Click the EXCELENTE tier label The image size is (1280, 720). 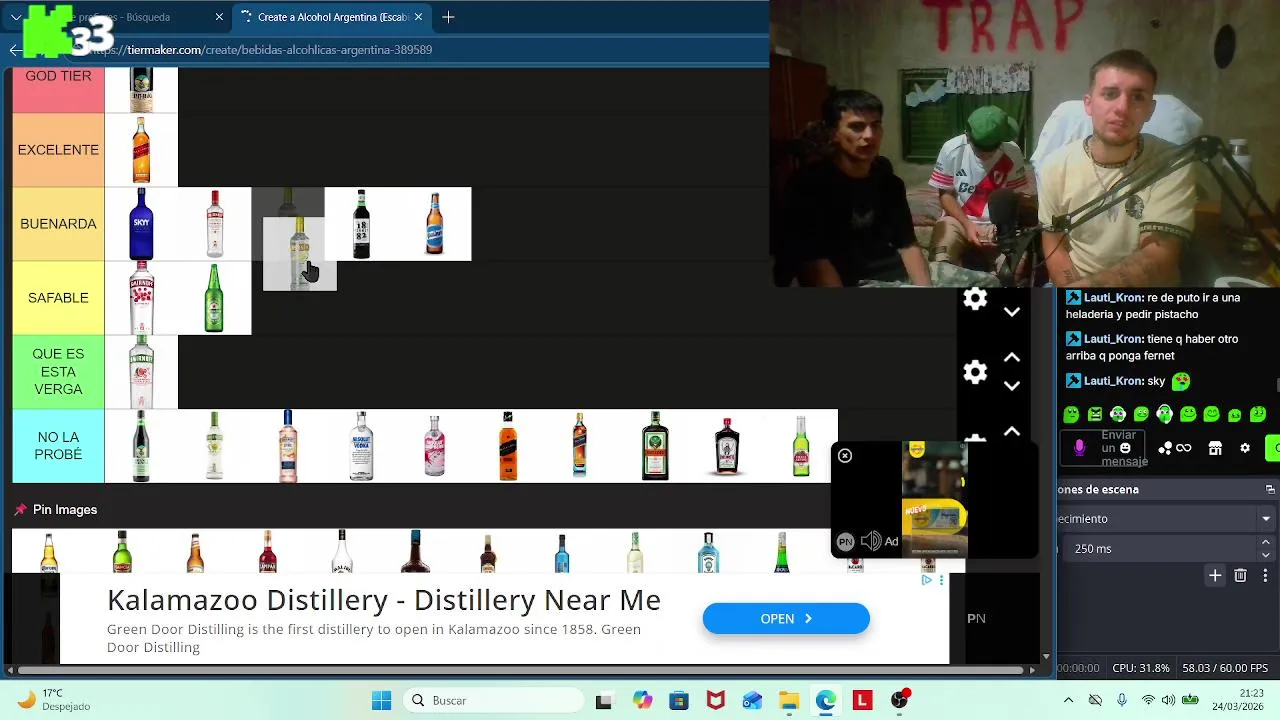(x=58, y=150)
